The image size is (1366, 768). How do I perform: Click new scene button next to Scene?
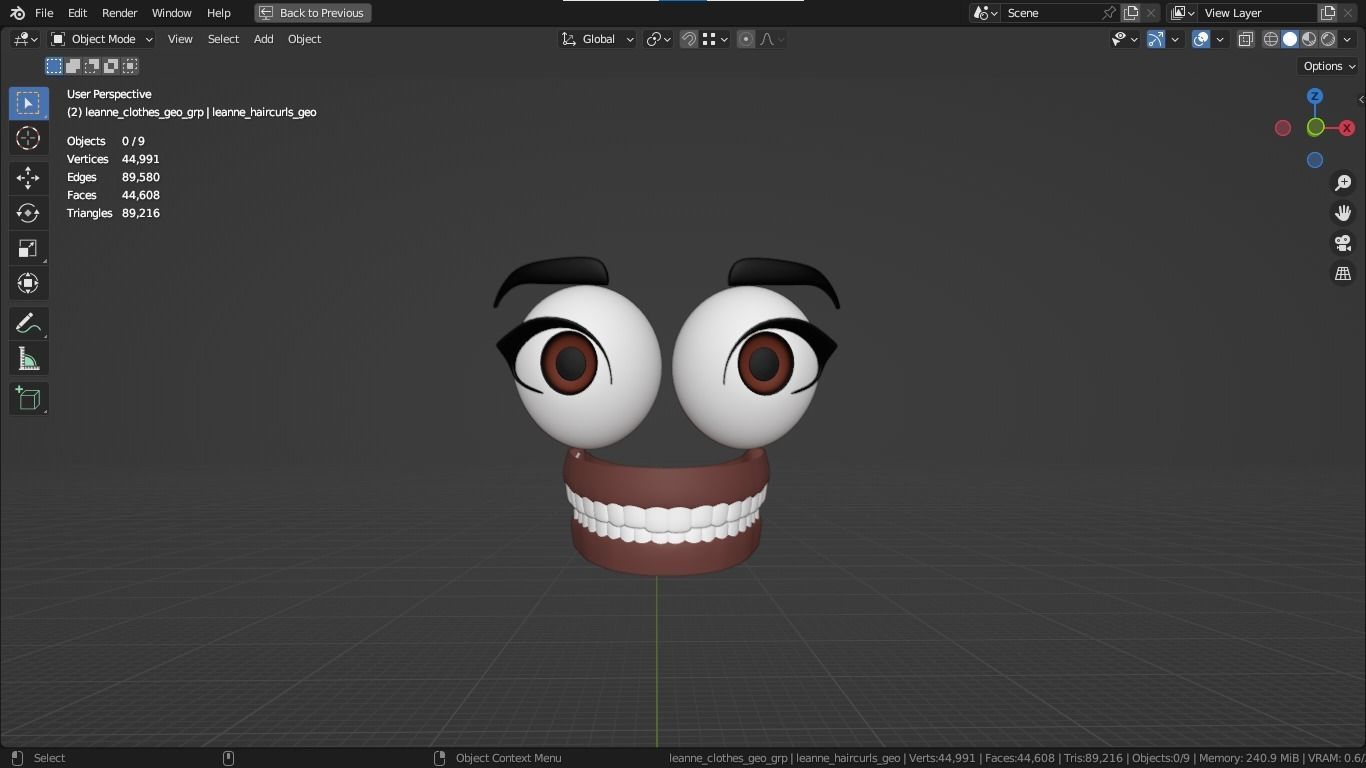coord(1131,13)
